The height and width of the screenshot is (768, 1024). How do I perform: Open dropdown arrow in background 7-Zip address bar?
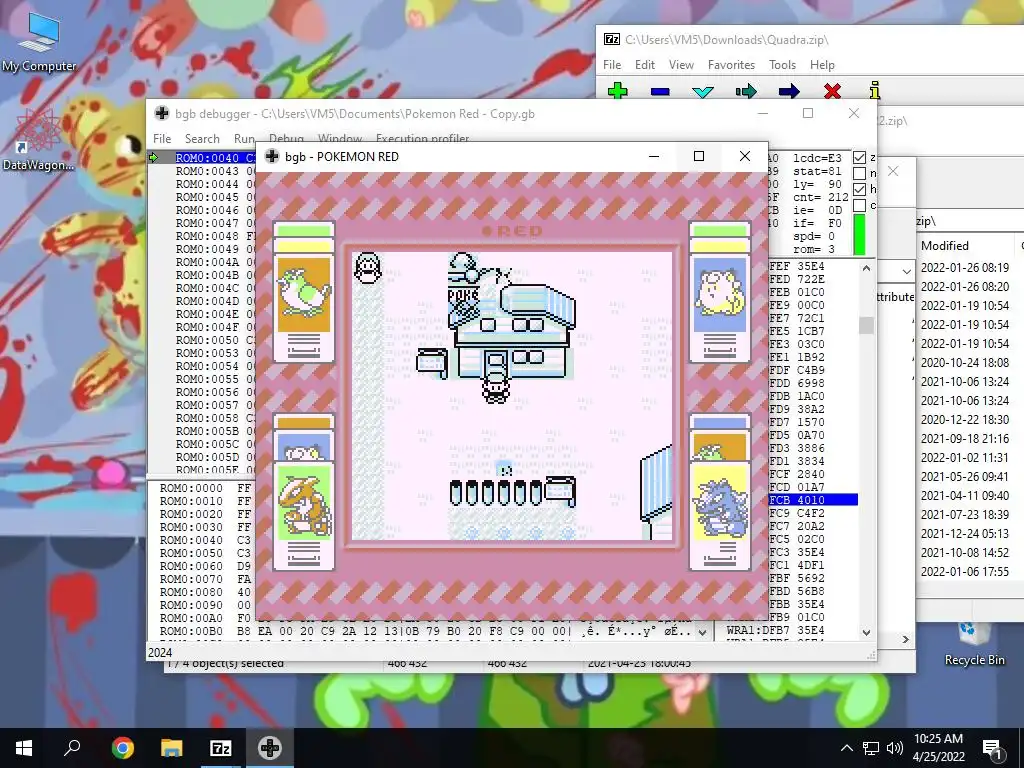coord(906,270)
